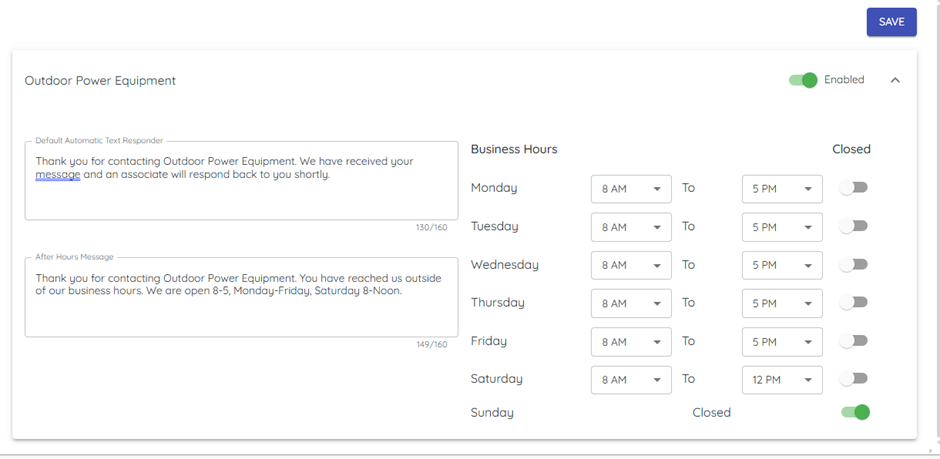
Task: Mark Friday as closed
Action: pos(853,341)
